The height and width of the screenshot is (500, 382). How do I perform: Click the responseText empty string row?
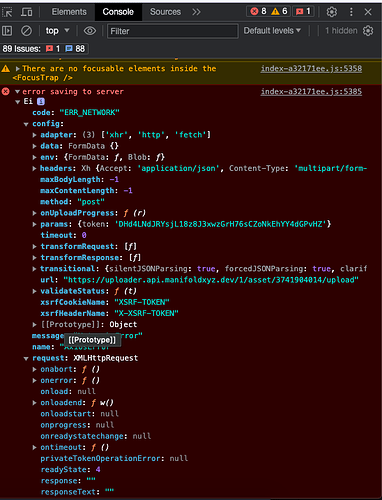(x=77, y=492)
